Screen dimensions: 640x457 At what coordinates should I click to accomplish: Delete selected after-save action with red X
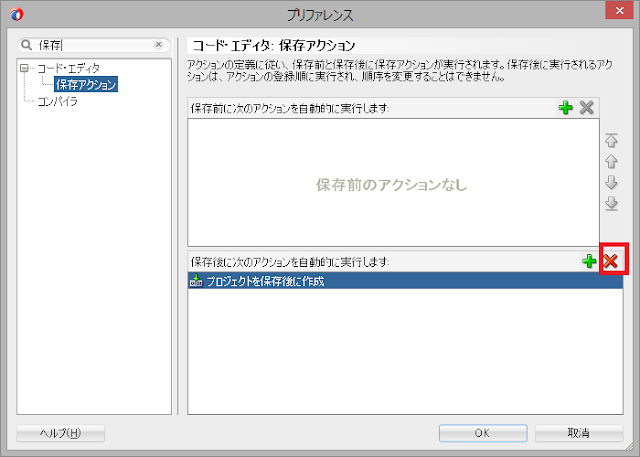tap(611, 261)
